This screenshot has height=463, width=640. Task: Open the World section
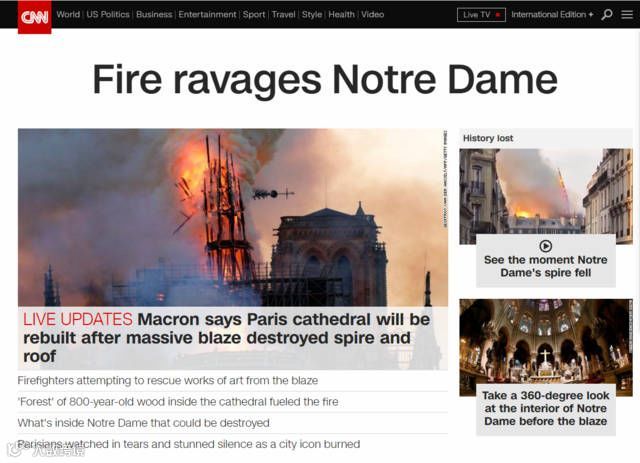click(x=68, y=14)
